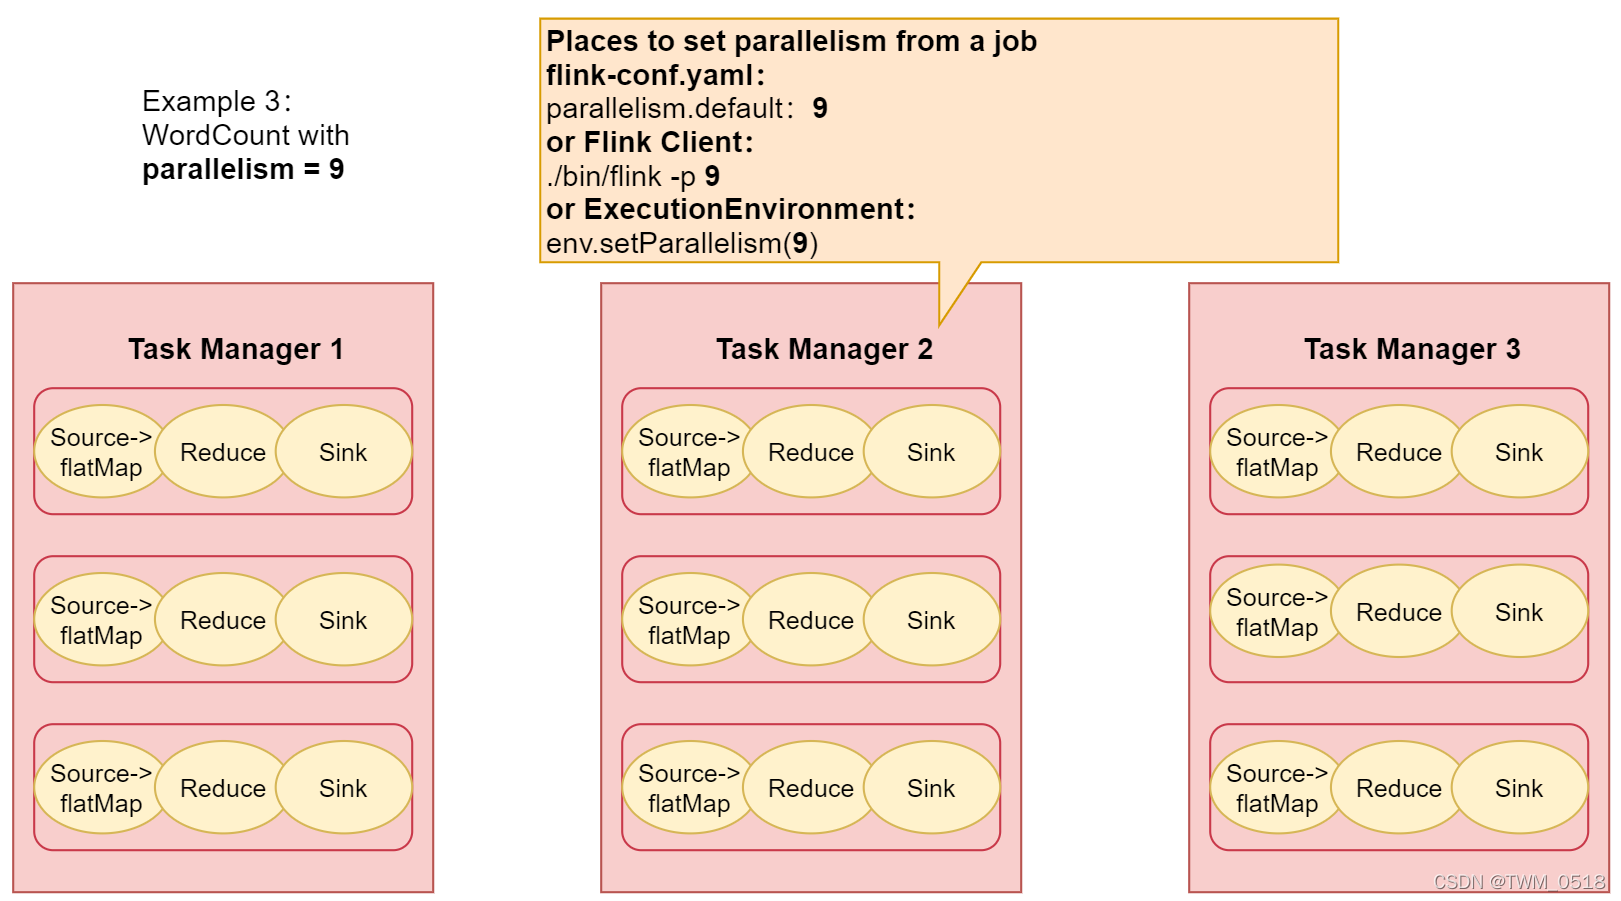Click the 'flink-conf.yaml:' line in callout

[x=656, y=75]
